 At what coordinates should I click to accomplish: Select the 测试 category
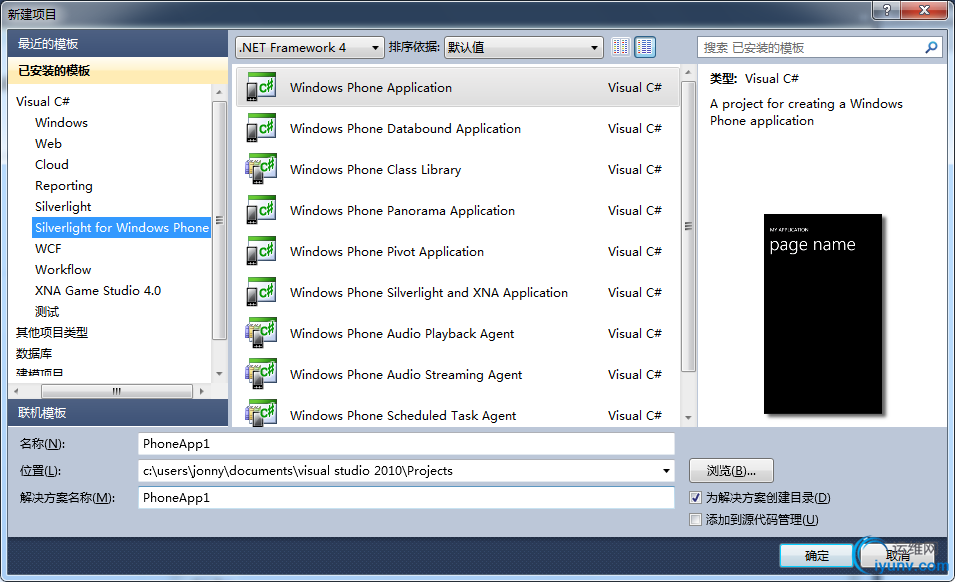pyautogui.click(x=47, y=312)
